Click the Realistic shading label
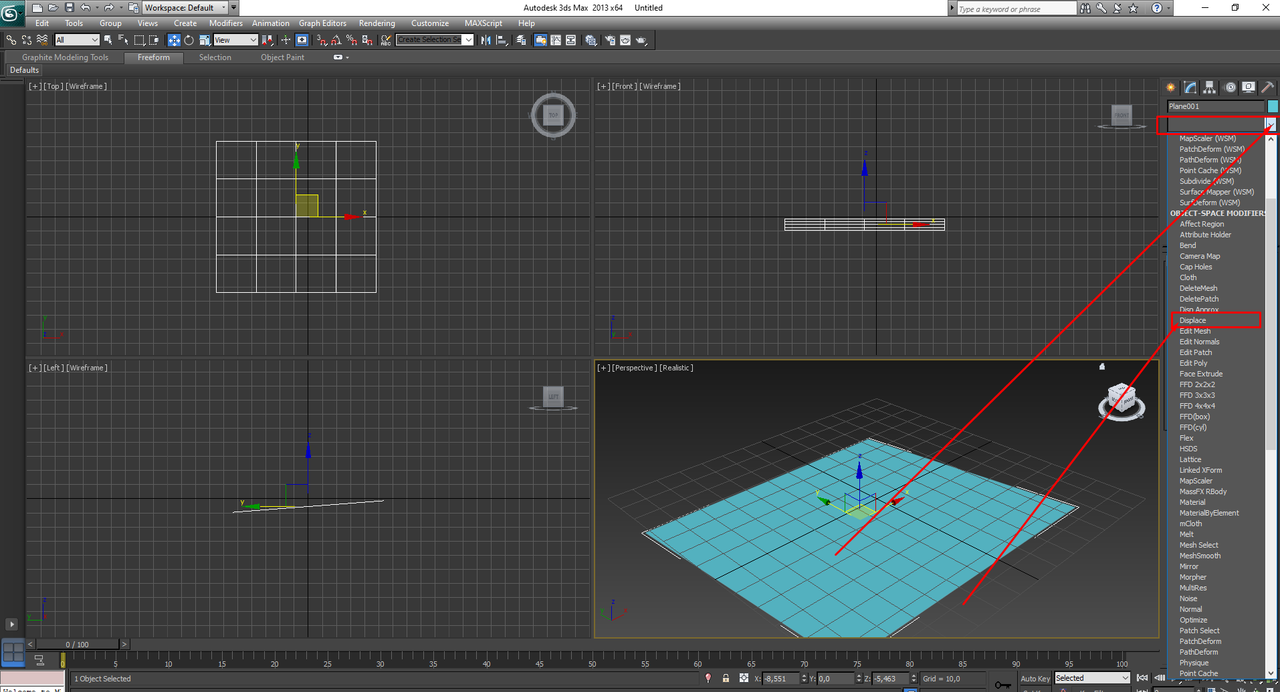1280x692 pixels. (x=677, y=368)
